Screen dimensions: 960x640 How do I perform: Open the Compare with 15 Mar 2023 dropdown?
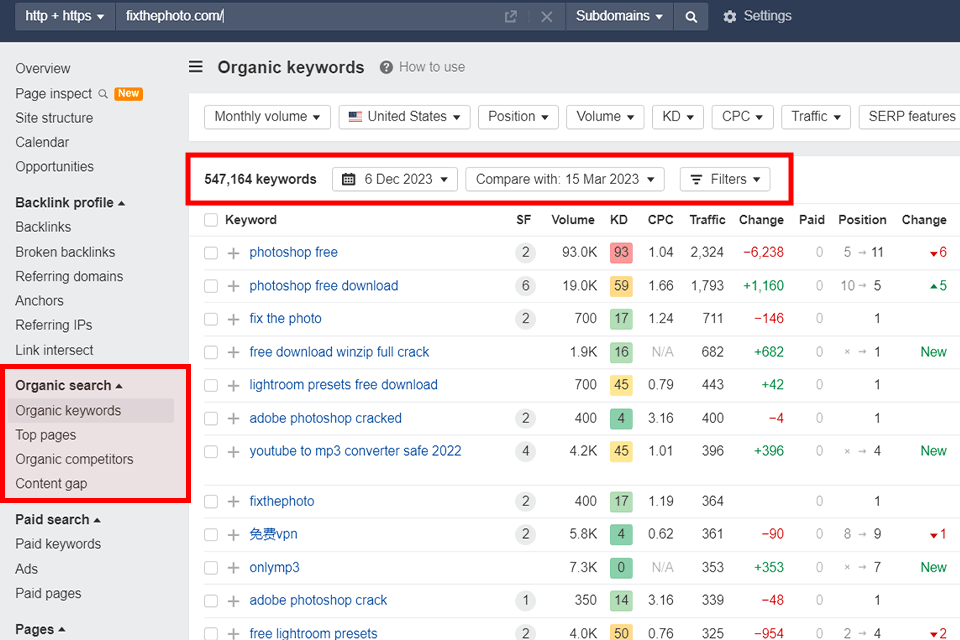pos(564,179)
